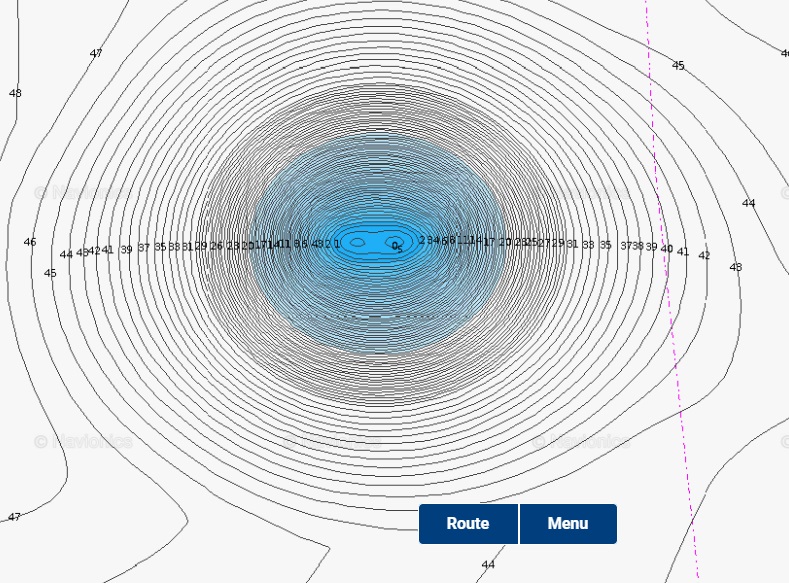This screenshot has width=789, height=583.
Task: Click the 0.5 depth sounding at shoal center
Action: coord(397,246)
